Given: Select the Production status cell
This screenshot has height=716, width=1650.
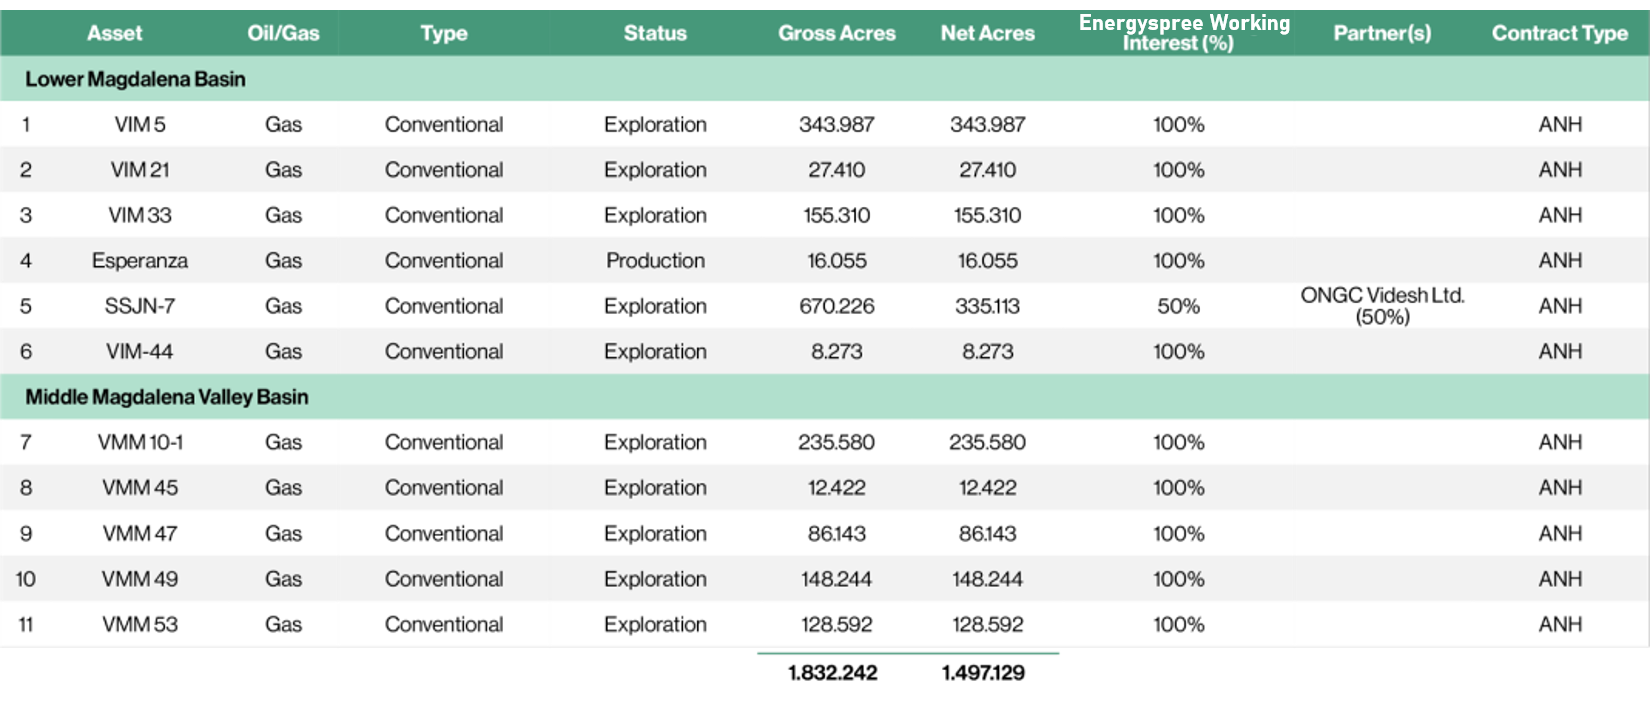Looking at the screenshot, I should point(655,261).
